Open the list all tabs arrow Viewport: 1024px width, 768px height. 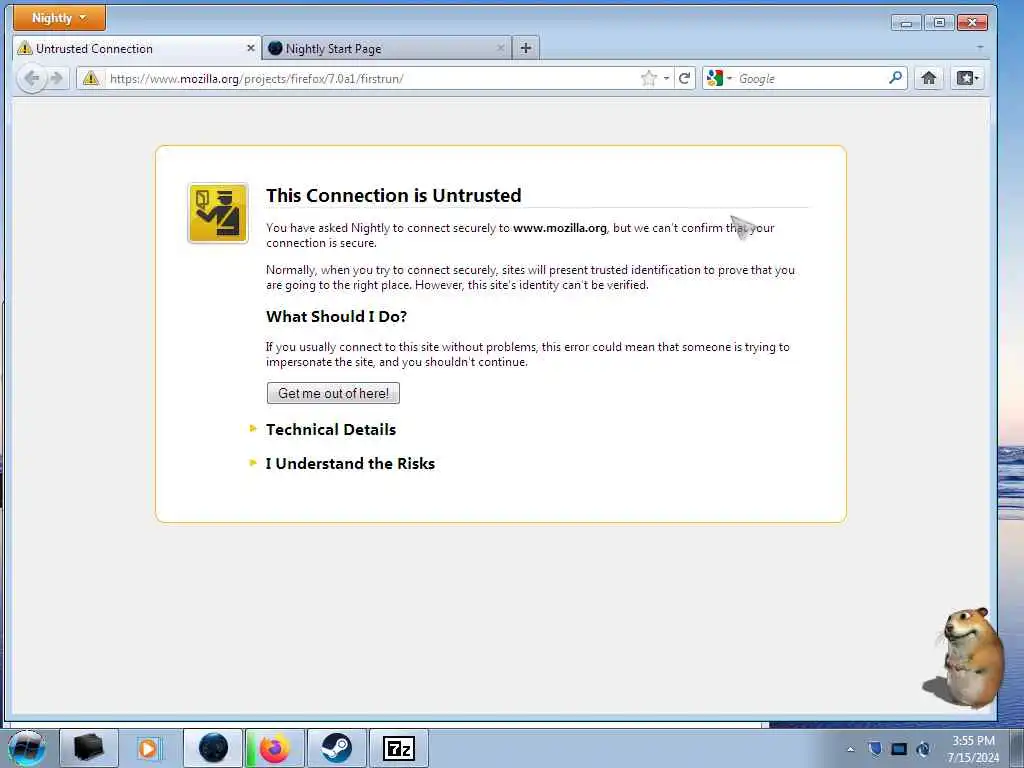point(980,48)
